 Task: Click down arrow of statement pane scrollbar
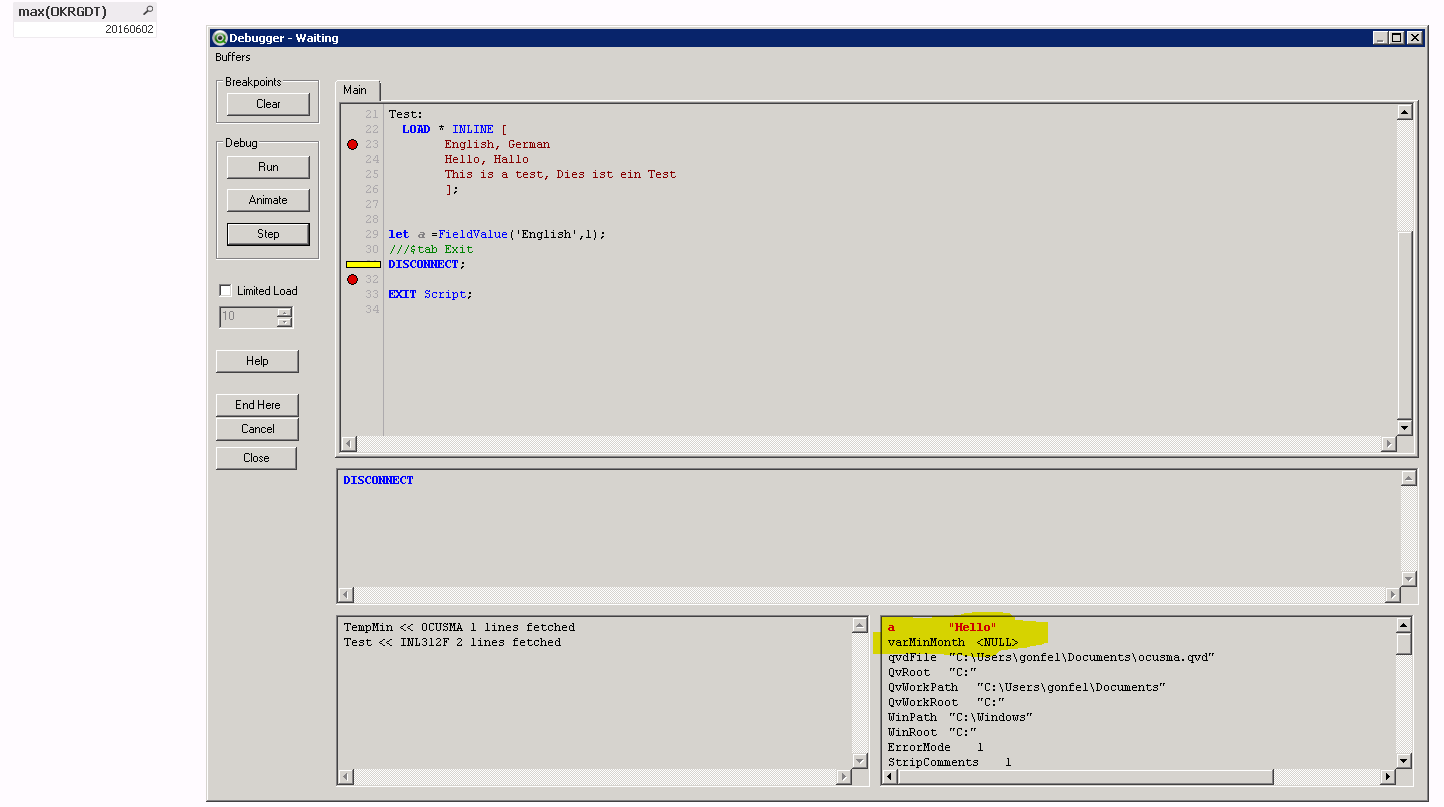coord(1409,579)
